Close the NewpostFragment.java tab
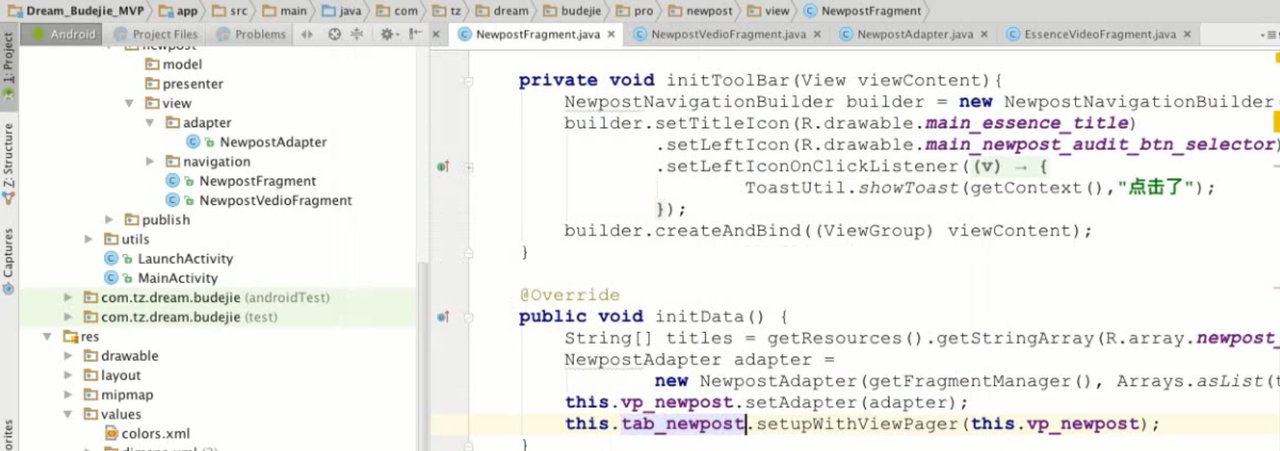 tap(612, 35)
